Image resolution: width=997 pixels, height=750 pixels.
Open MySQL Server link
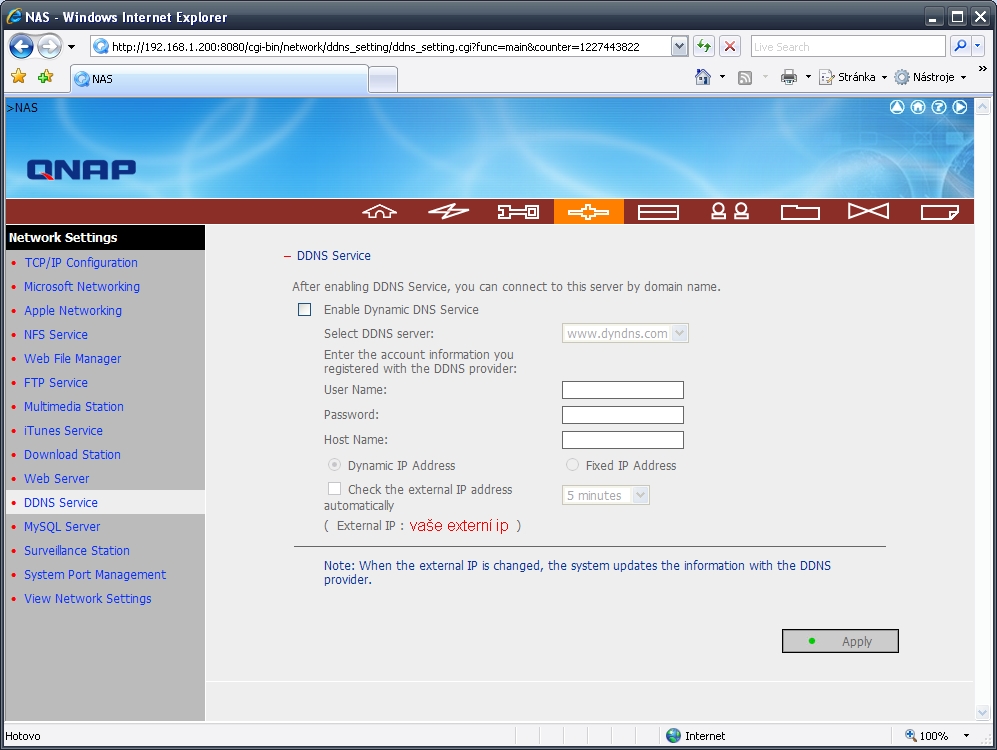(62, 526)
